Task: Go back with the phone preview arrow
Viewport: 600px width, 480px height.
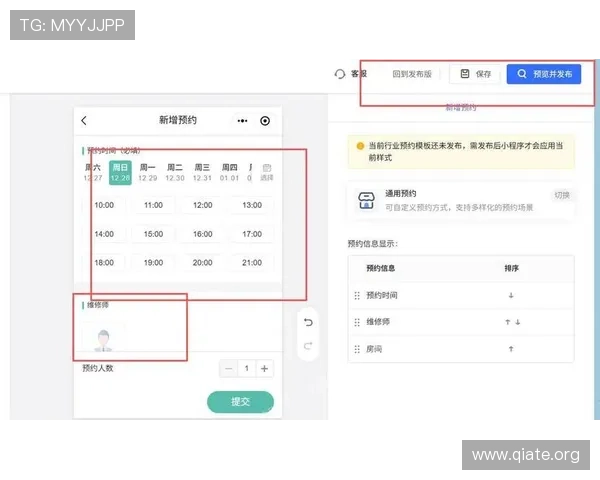Action: (x=84, y=121)
